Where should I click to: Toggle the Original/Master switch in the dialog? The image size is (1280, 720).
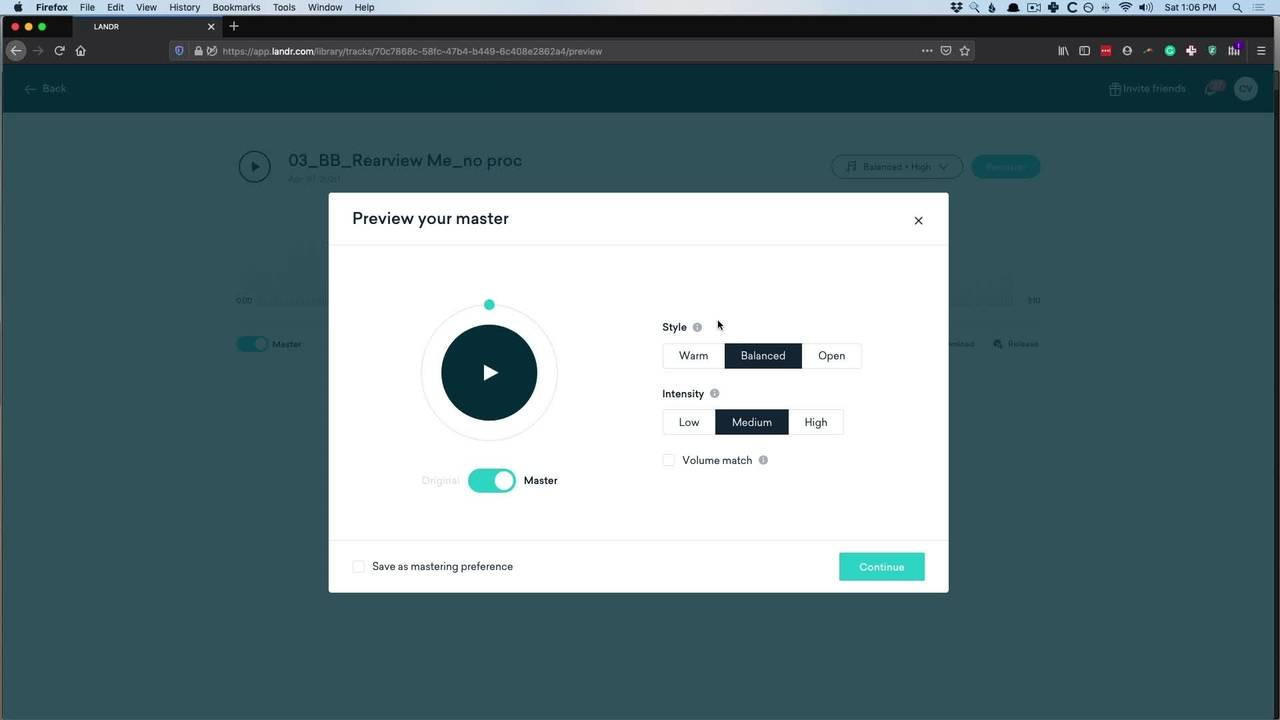coord(492,481)
